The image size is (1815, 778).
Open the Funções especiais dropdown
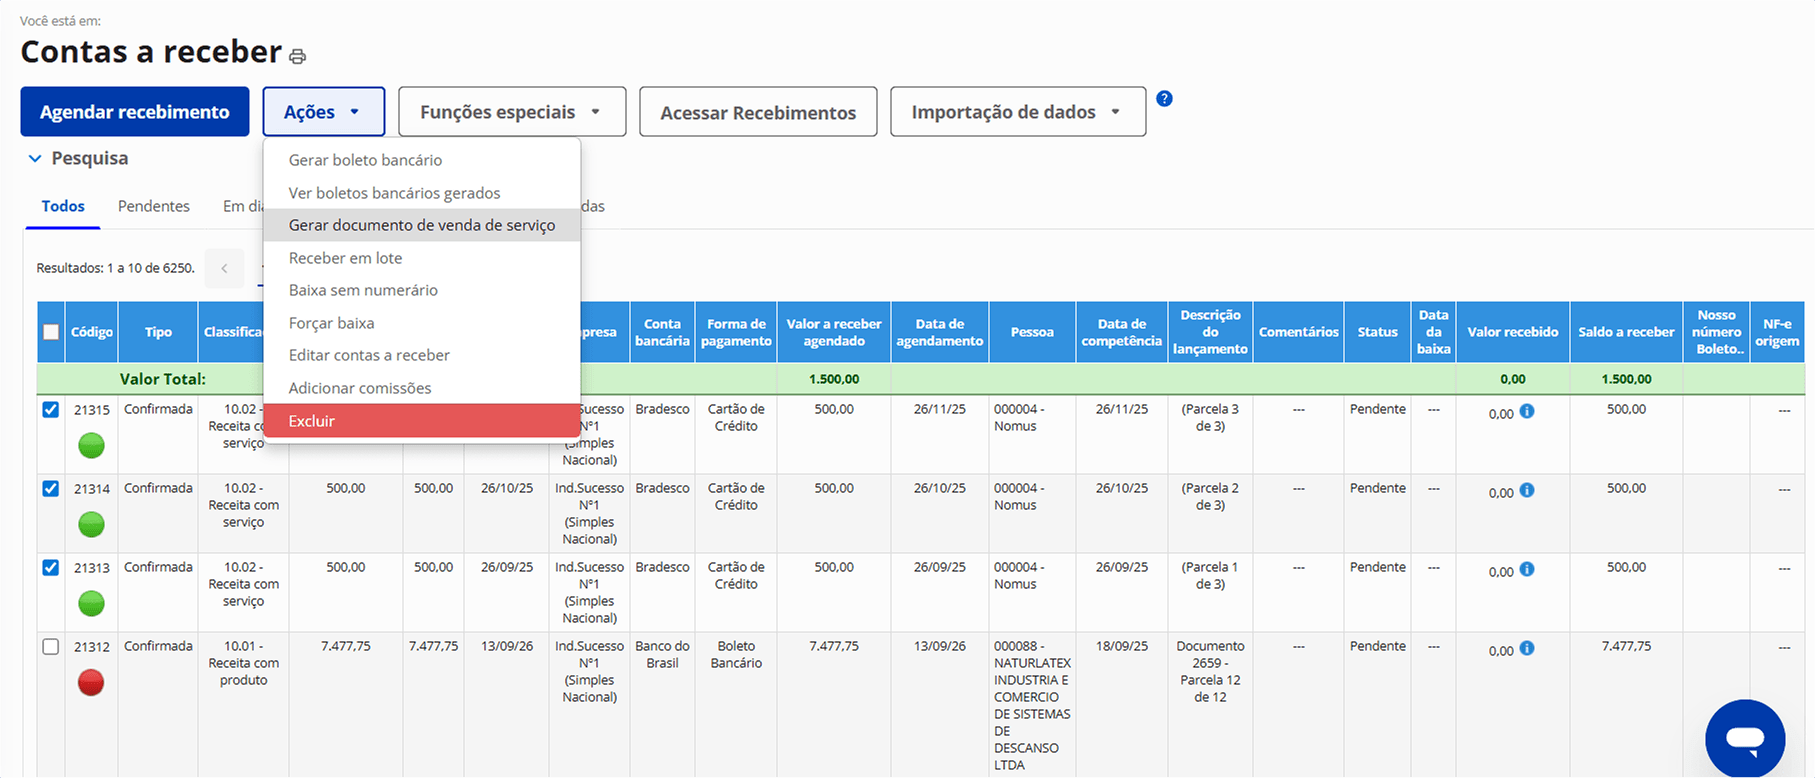(x=511, y=112)
